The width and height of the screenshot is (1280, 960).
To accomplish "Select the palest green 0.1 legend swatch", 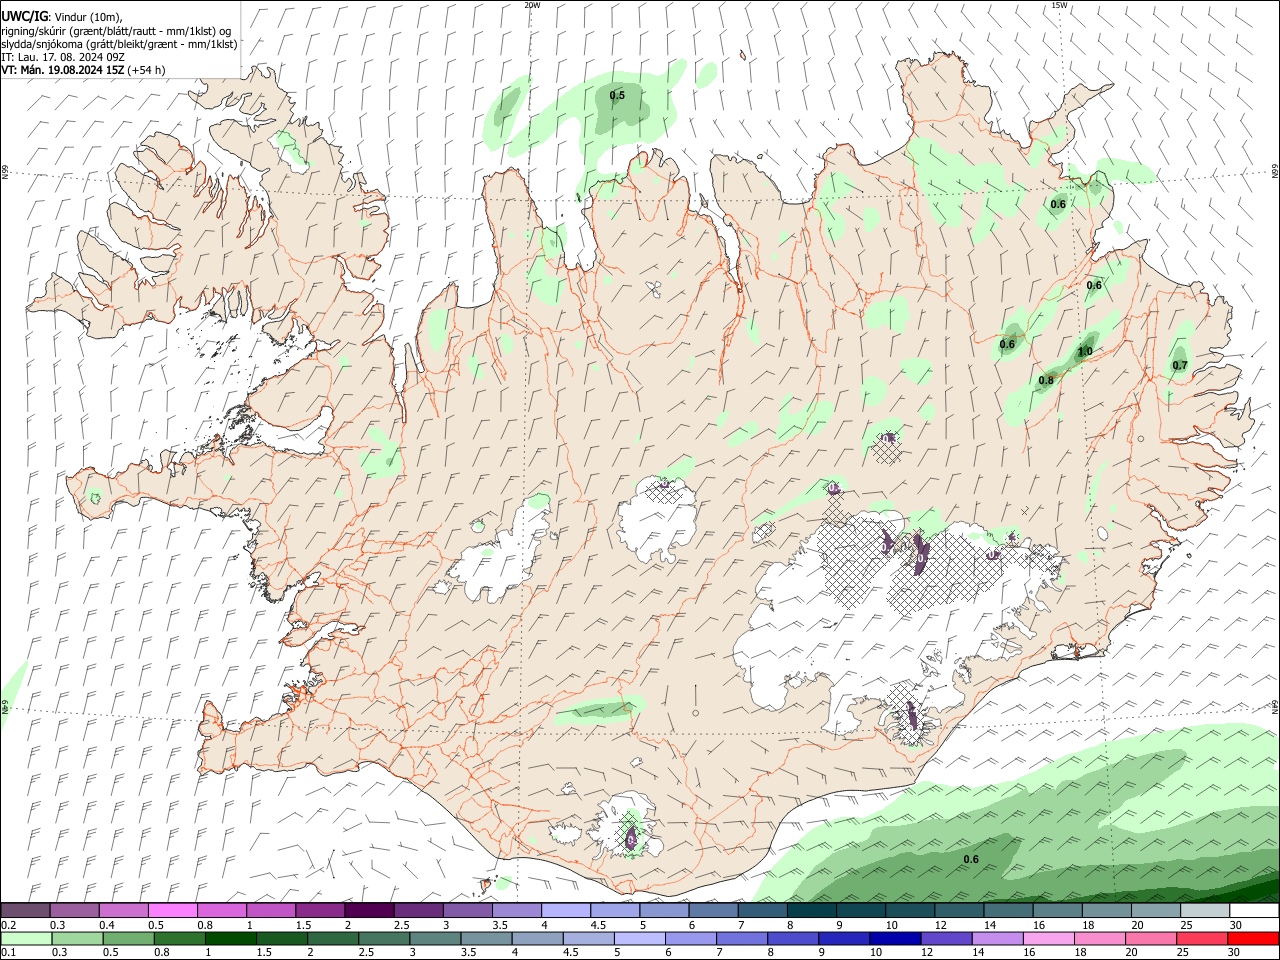I will (26, 938).
